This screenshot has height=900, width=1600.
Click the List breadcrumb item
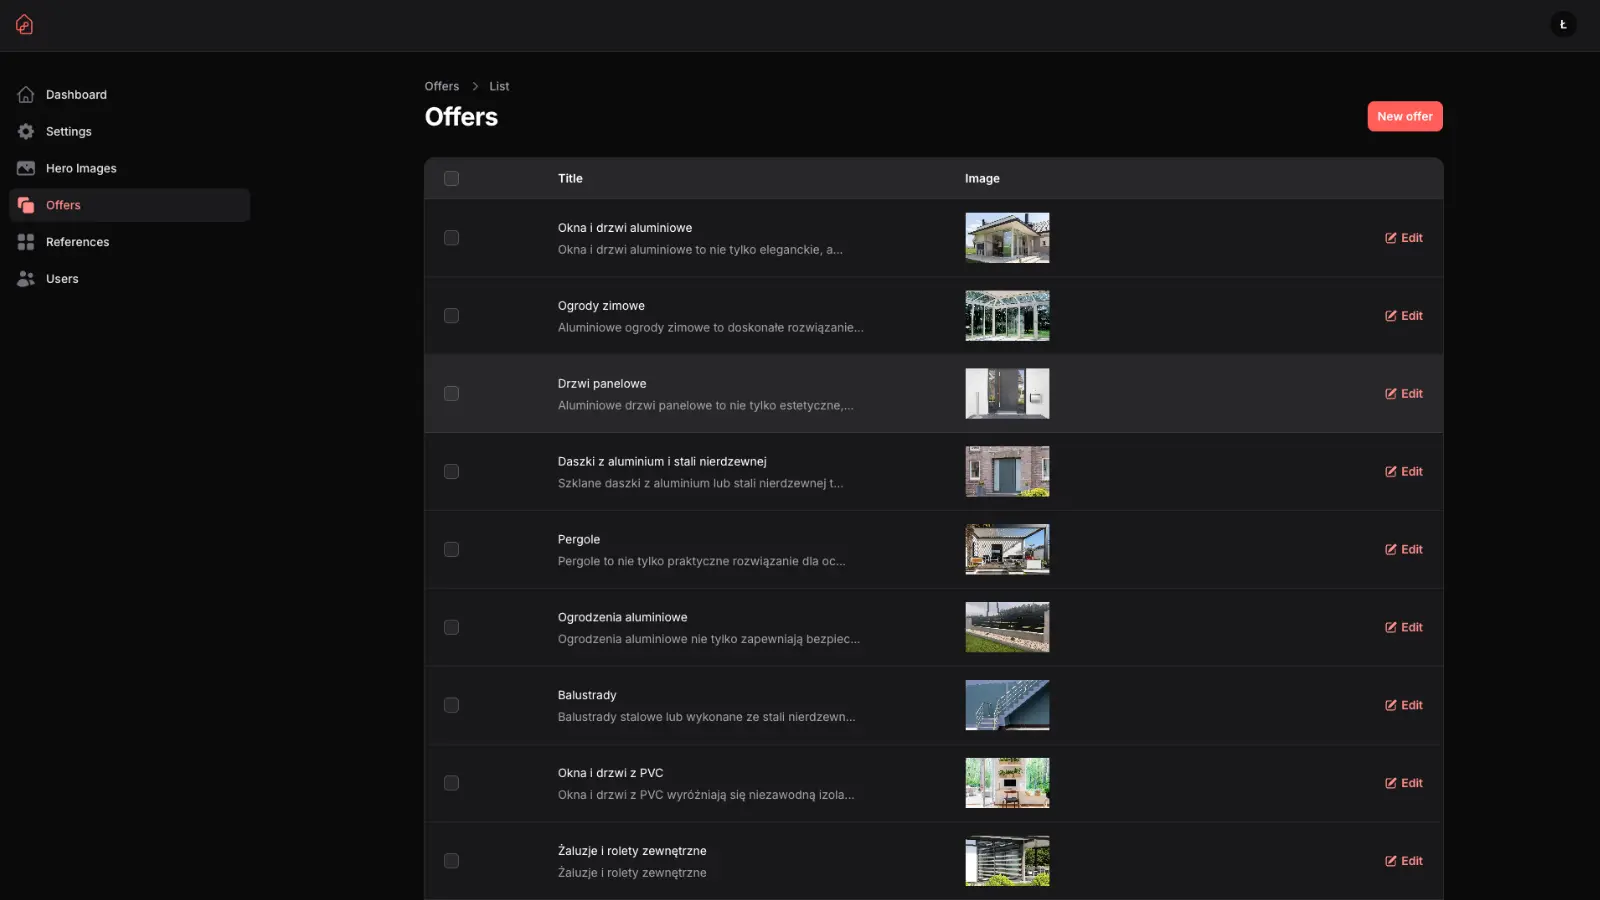499,86
